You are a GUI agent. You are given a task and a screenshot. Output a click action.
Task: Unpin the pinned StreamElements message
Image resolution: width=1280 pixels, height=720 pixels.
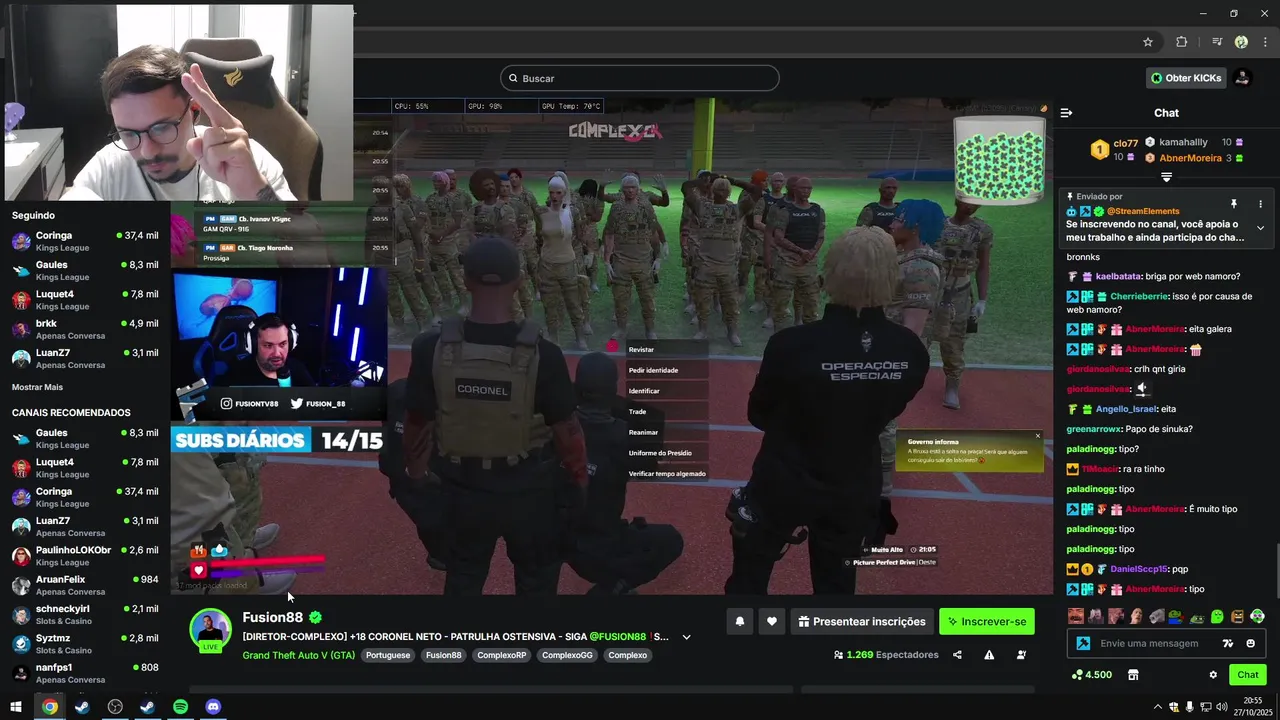1234,203
